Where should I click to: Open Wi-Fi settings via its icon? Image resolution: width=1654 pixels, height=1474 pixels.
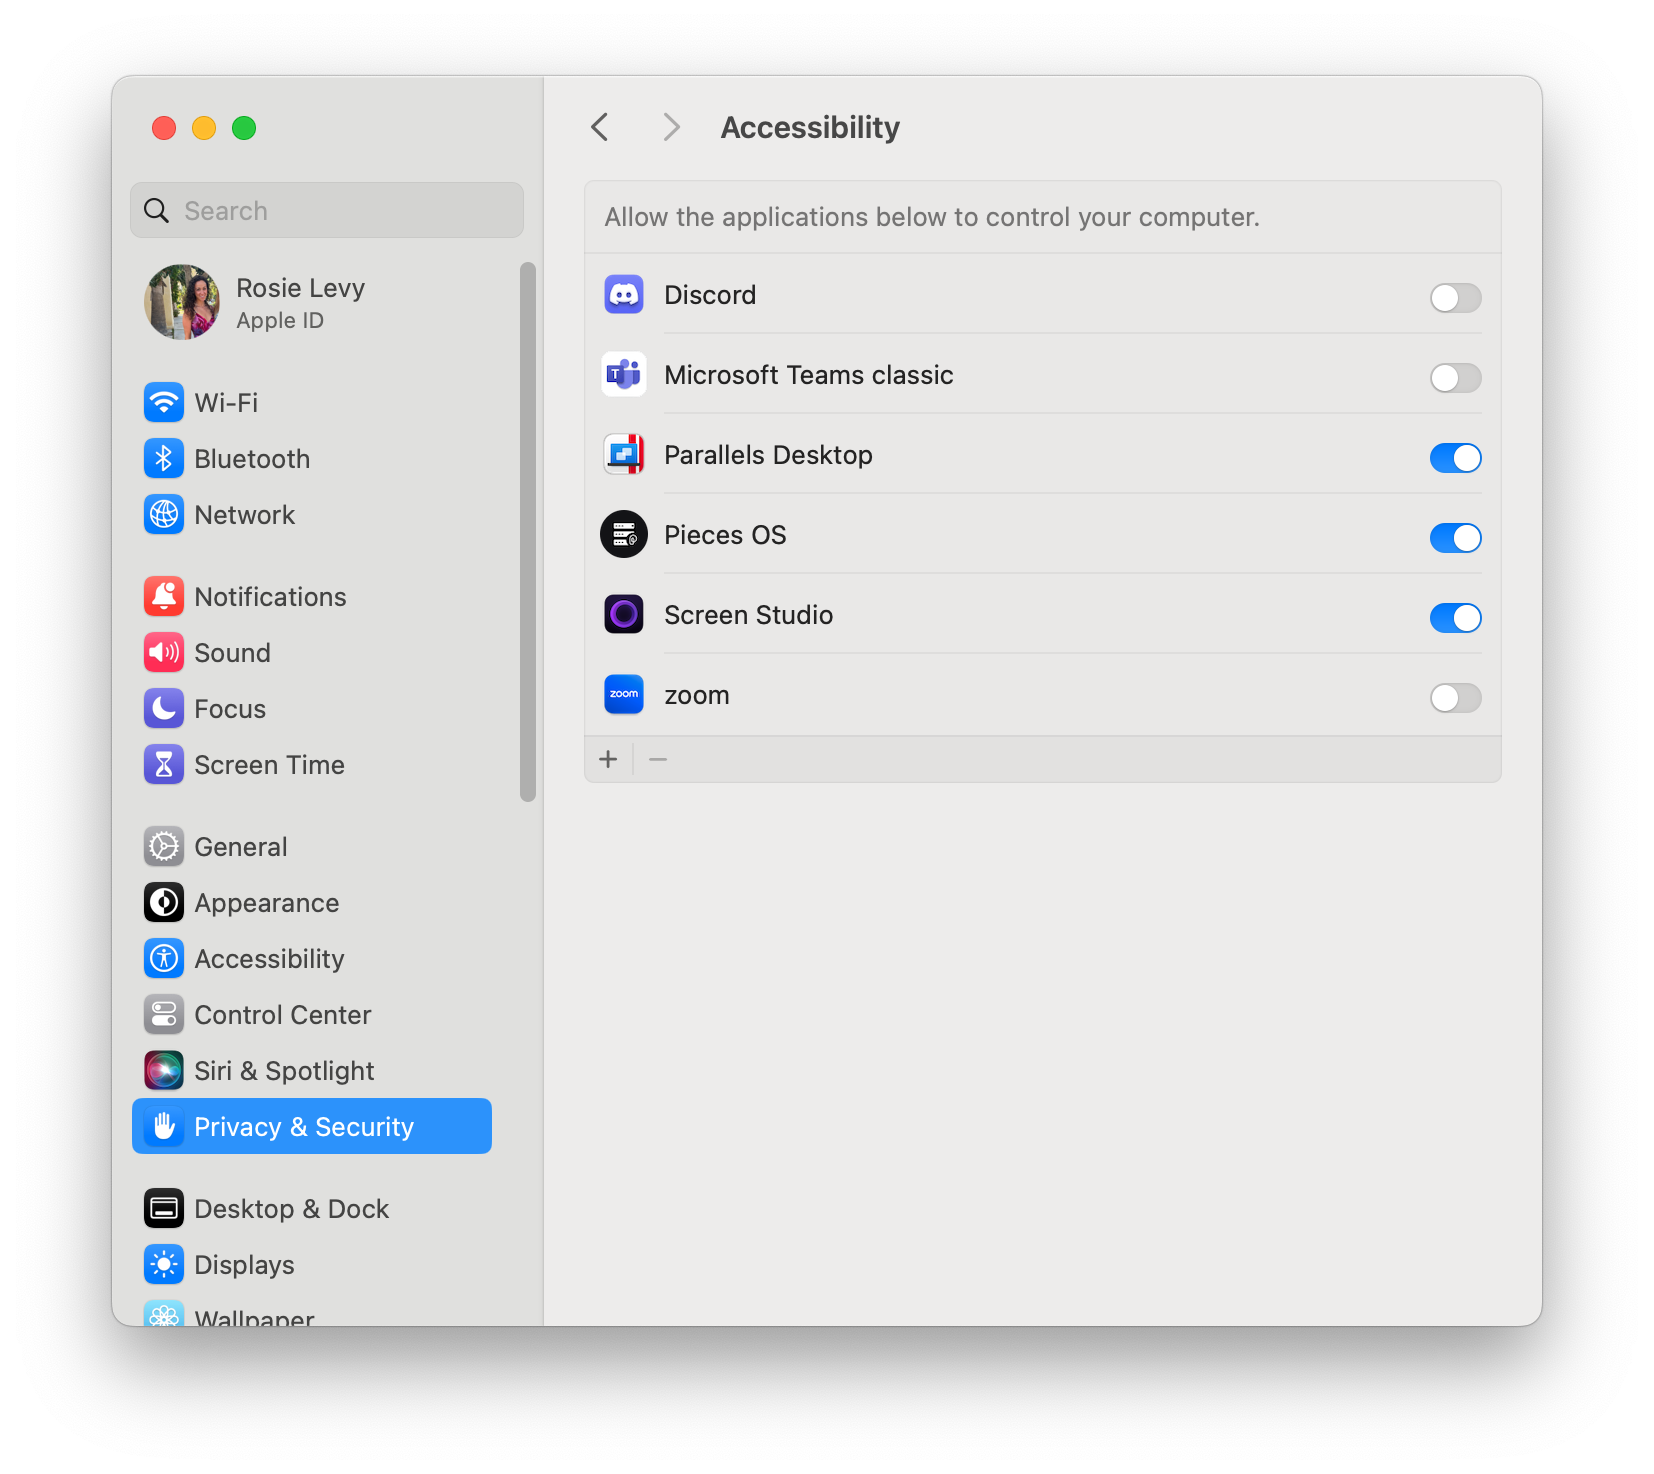click(x=164, y=403)
